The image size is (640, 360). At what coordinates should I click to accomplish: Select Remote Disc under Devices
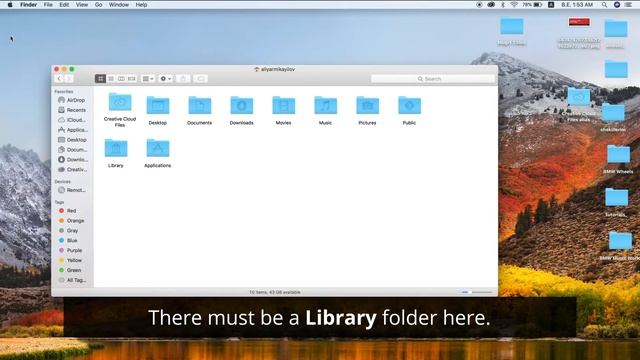tap(71, 190)
